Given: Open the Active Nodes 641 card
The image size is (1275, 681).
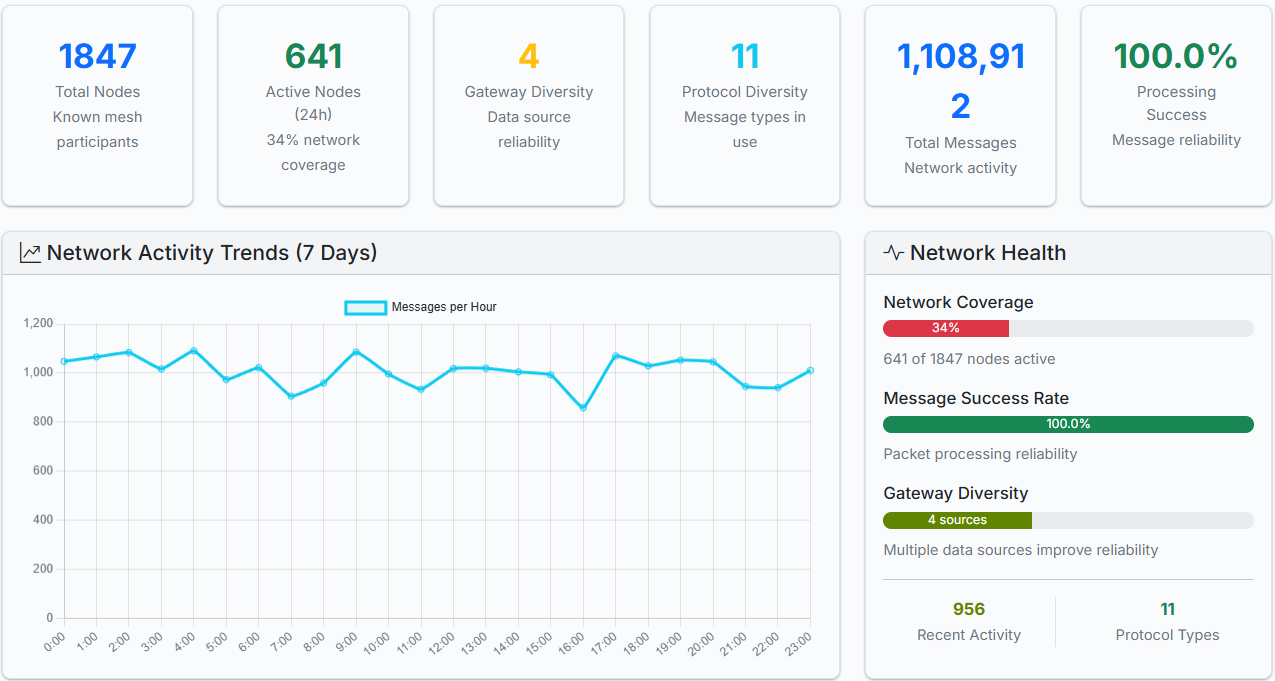Looking at the screenshot, I should click(x=313, y=105).
